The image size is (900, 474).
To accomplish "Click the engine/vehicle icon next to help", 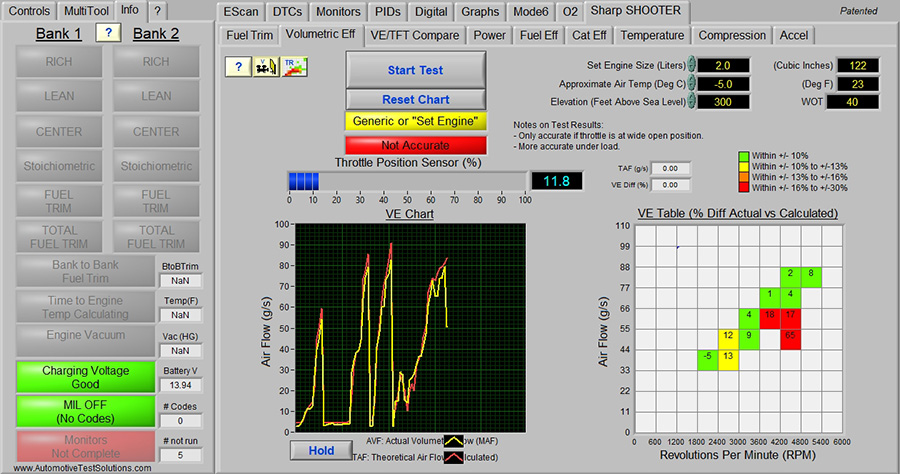I will pos(267,66).
